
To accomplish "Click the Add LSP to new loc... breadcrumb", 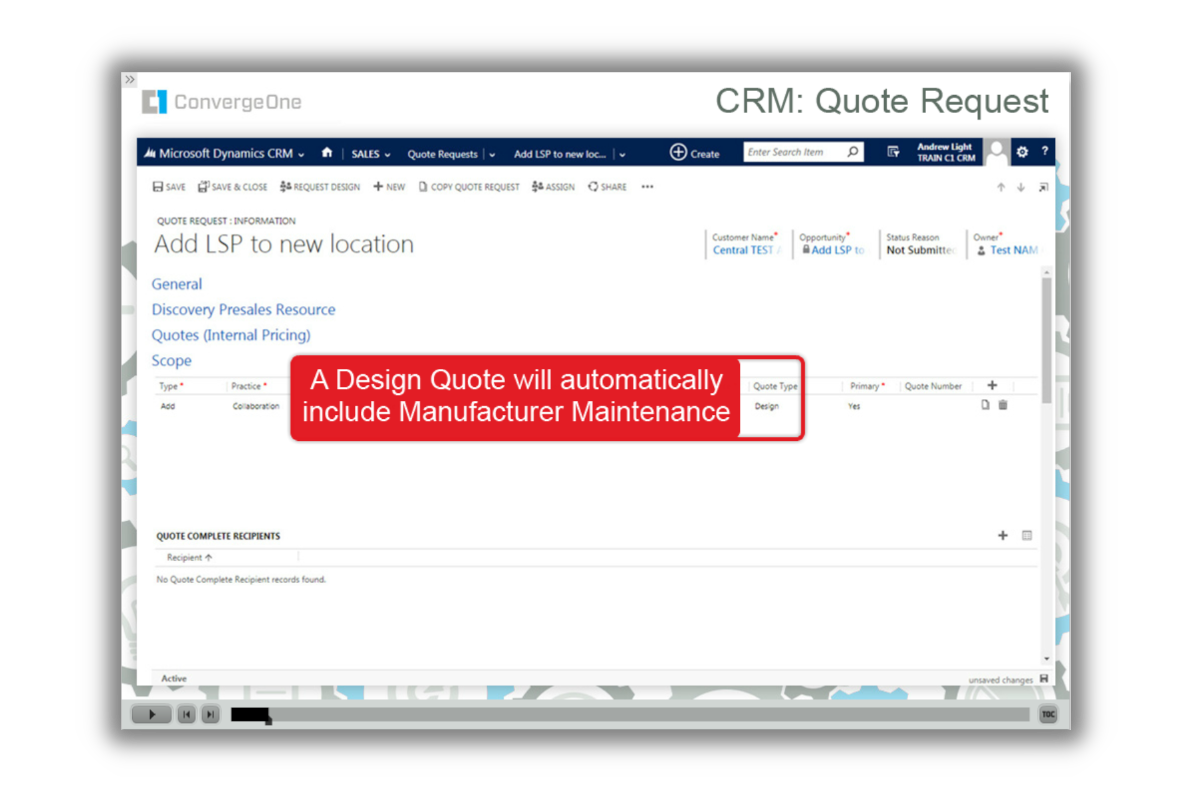I will 560,154.
